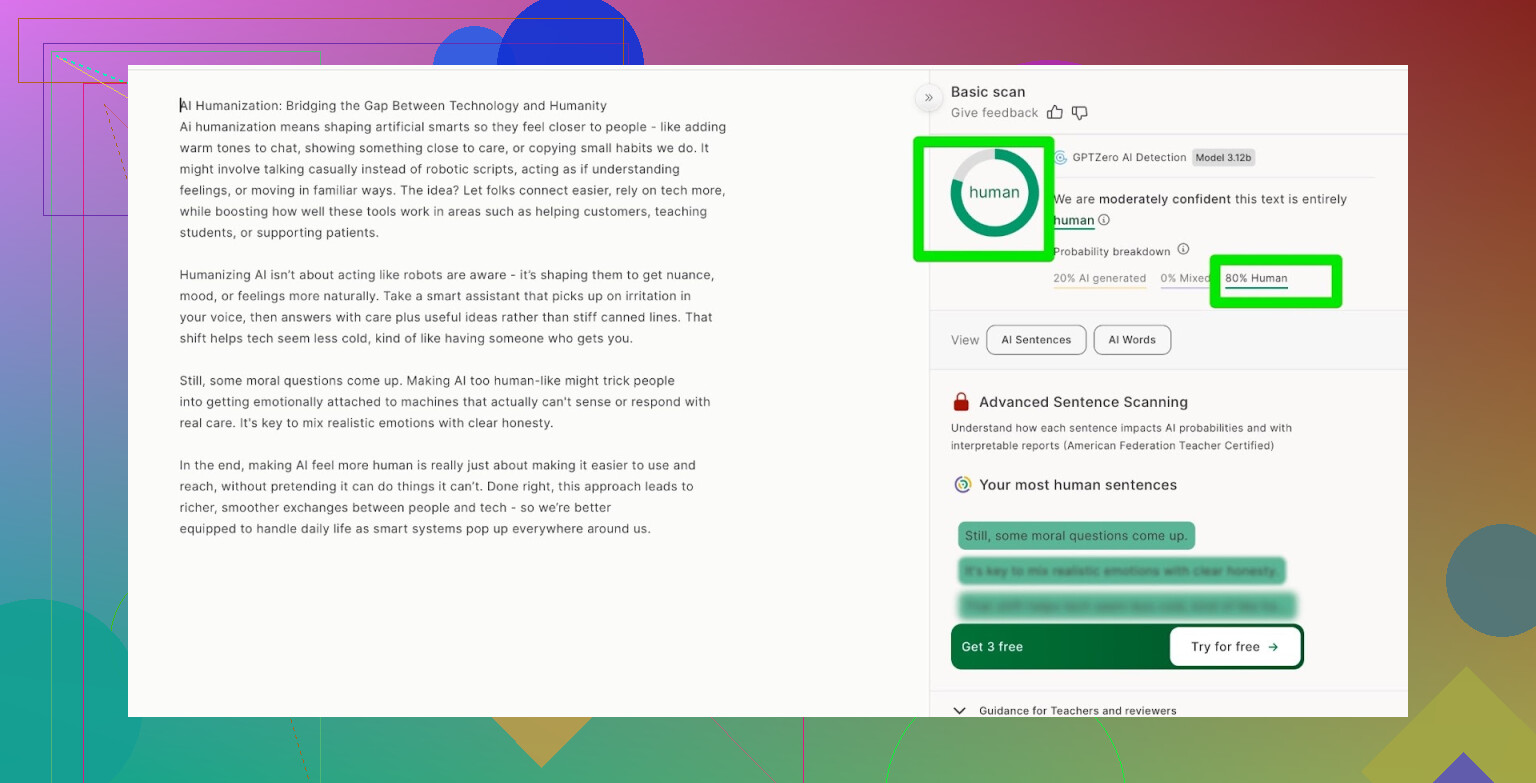Click the icon beside Your most human sentences
The height and width of the screenshot is (783, 1536).
click(x=962, y=485)
